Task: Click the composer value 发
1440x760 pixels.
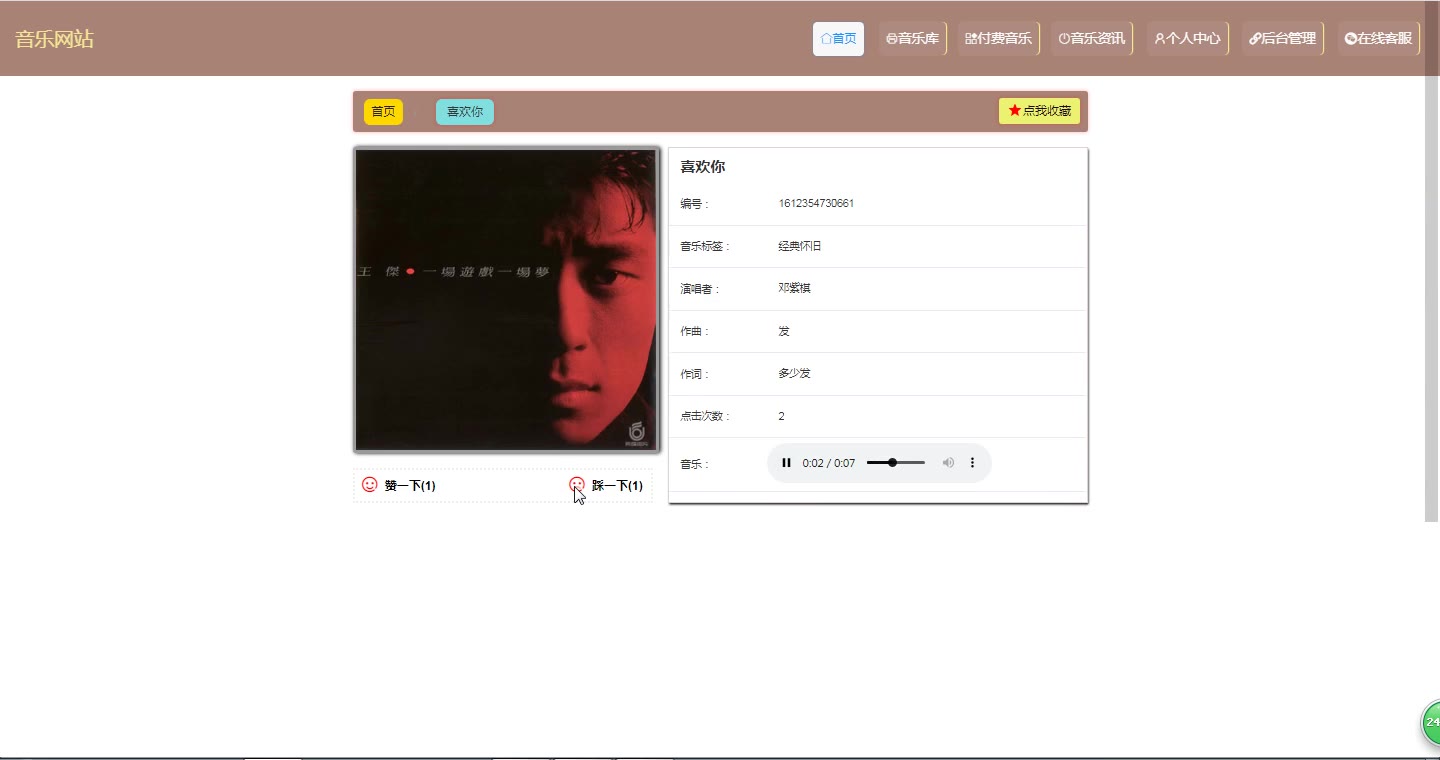Action: pos(784,331)
